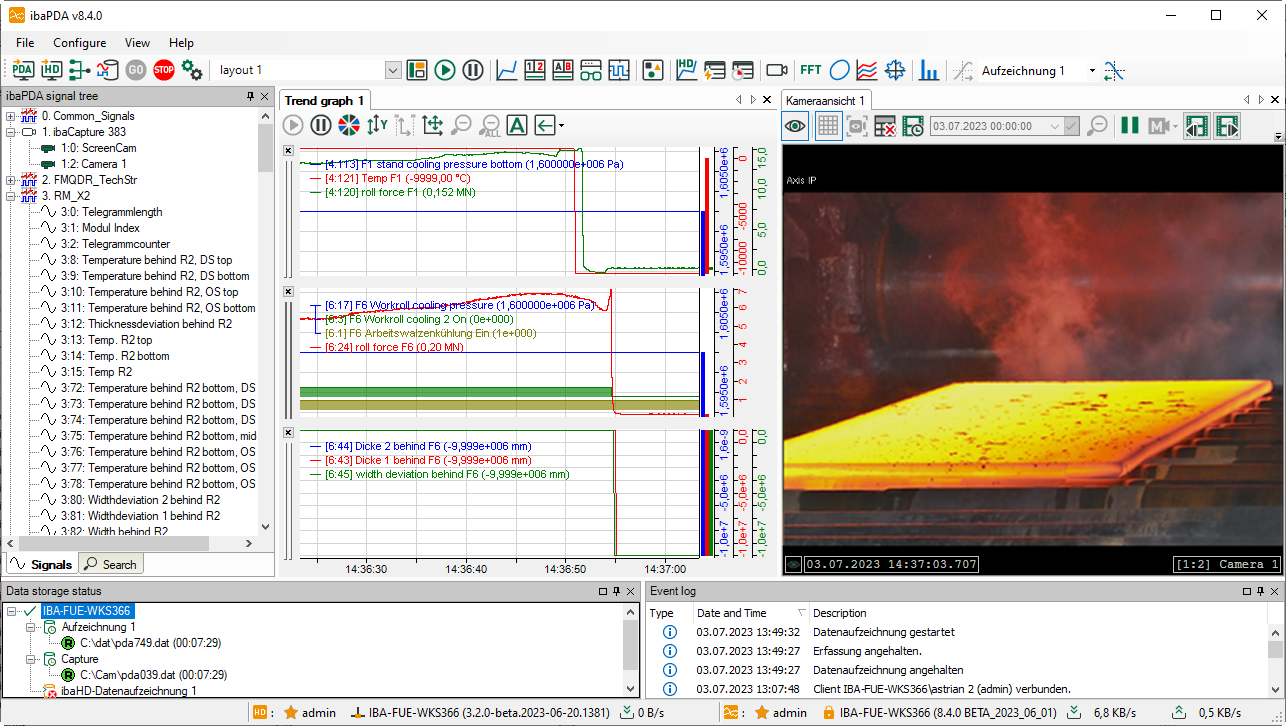The height and width of the screenshot is (726, 1286).
Task: Expand the 0. Common_Signals tree node
Action: [x=11, y=116]
